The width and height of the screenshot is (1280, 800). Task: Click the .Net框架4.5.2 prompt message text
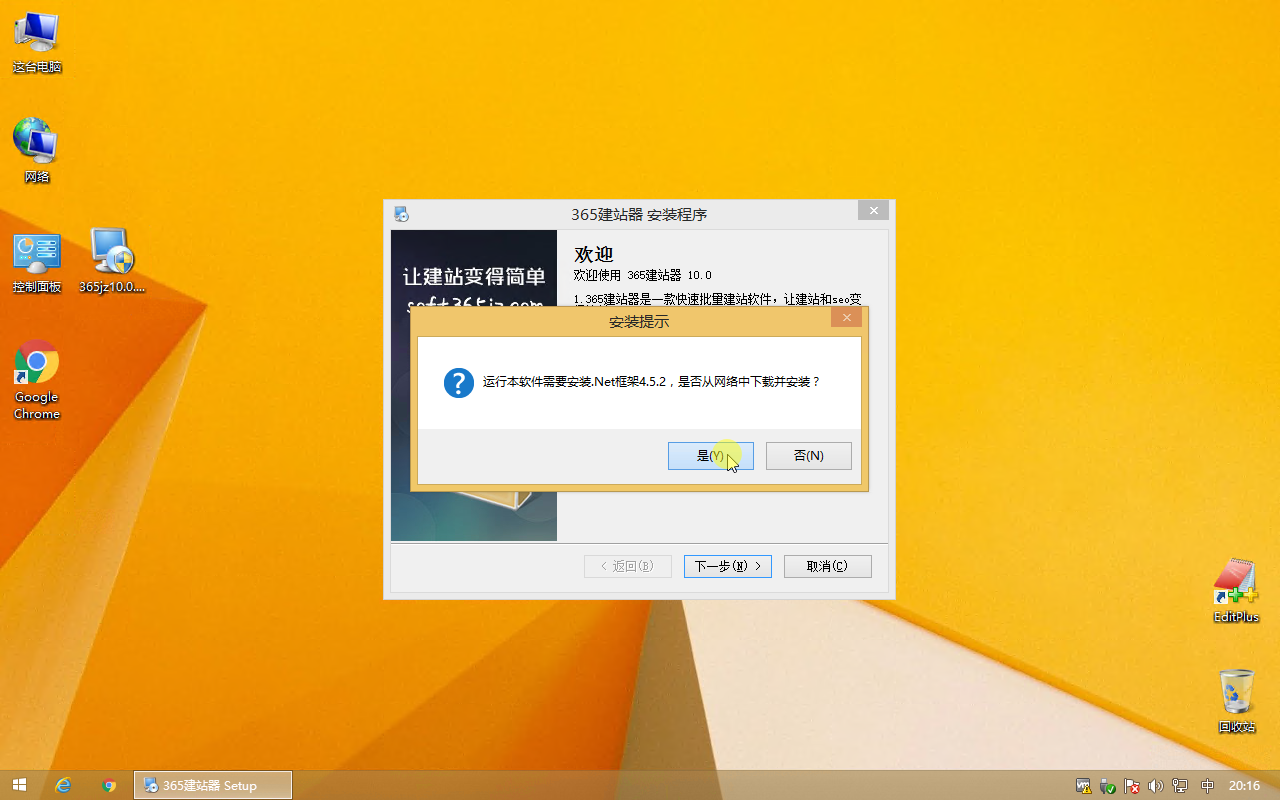pos(651,382)
